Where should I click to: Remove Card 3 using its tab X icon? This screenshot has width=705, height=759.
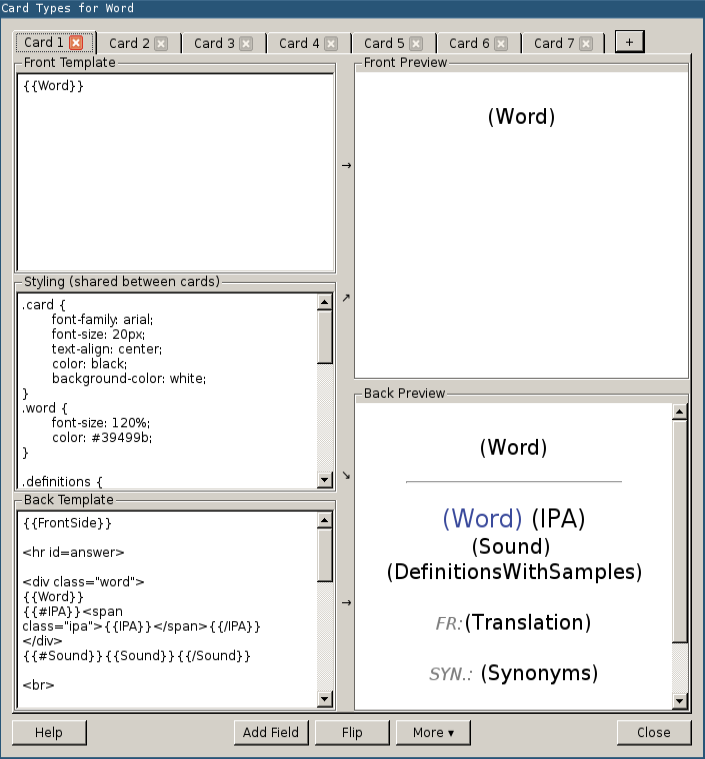tap(246, 44)
